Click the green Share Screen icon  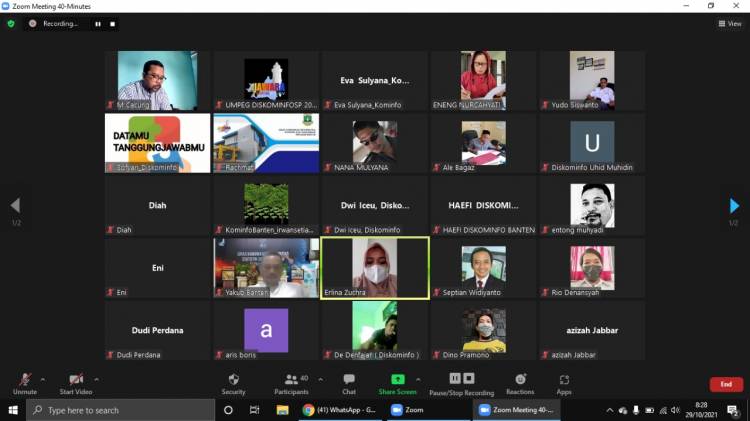point(397,379)
